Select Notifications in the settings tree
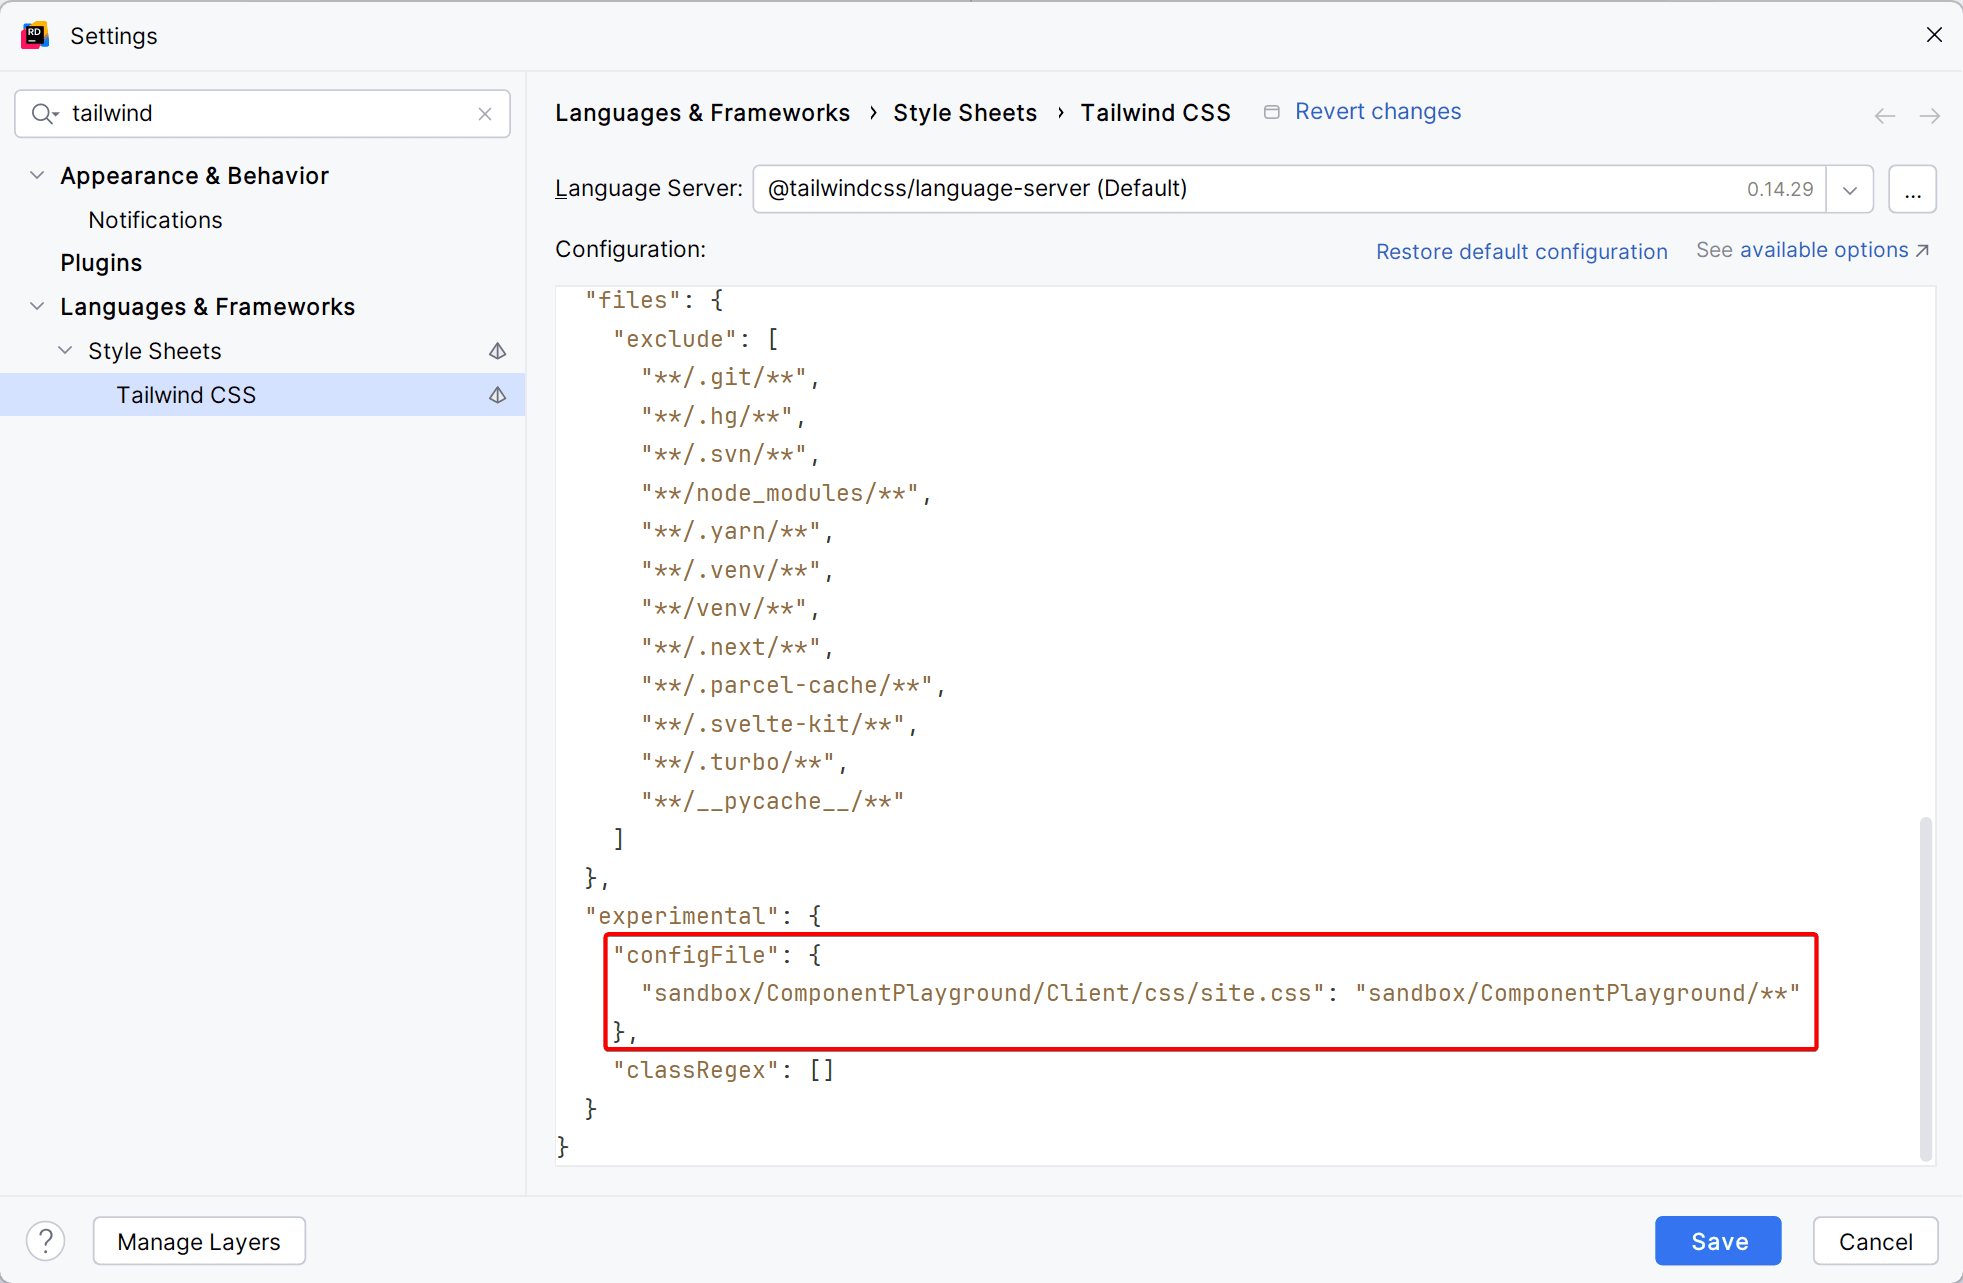This screenshot has width=1963, height=1283. (155, 220)
